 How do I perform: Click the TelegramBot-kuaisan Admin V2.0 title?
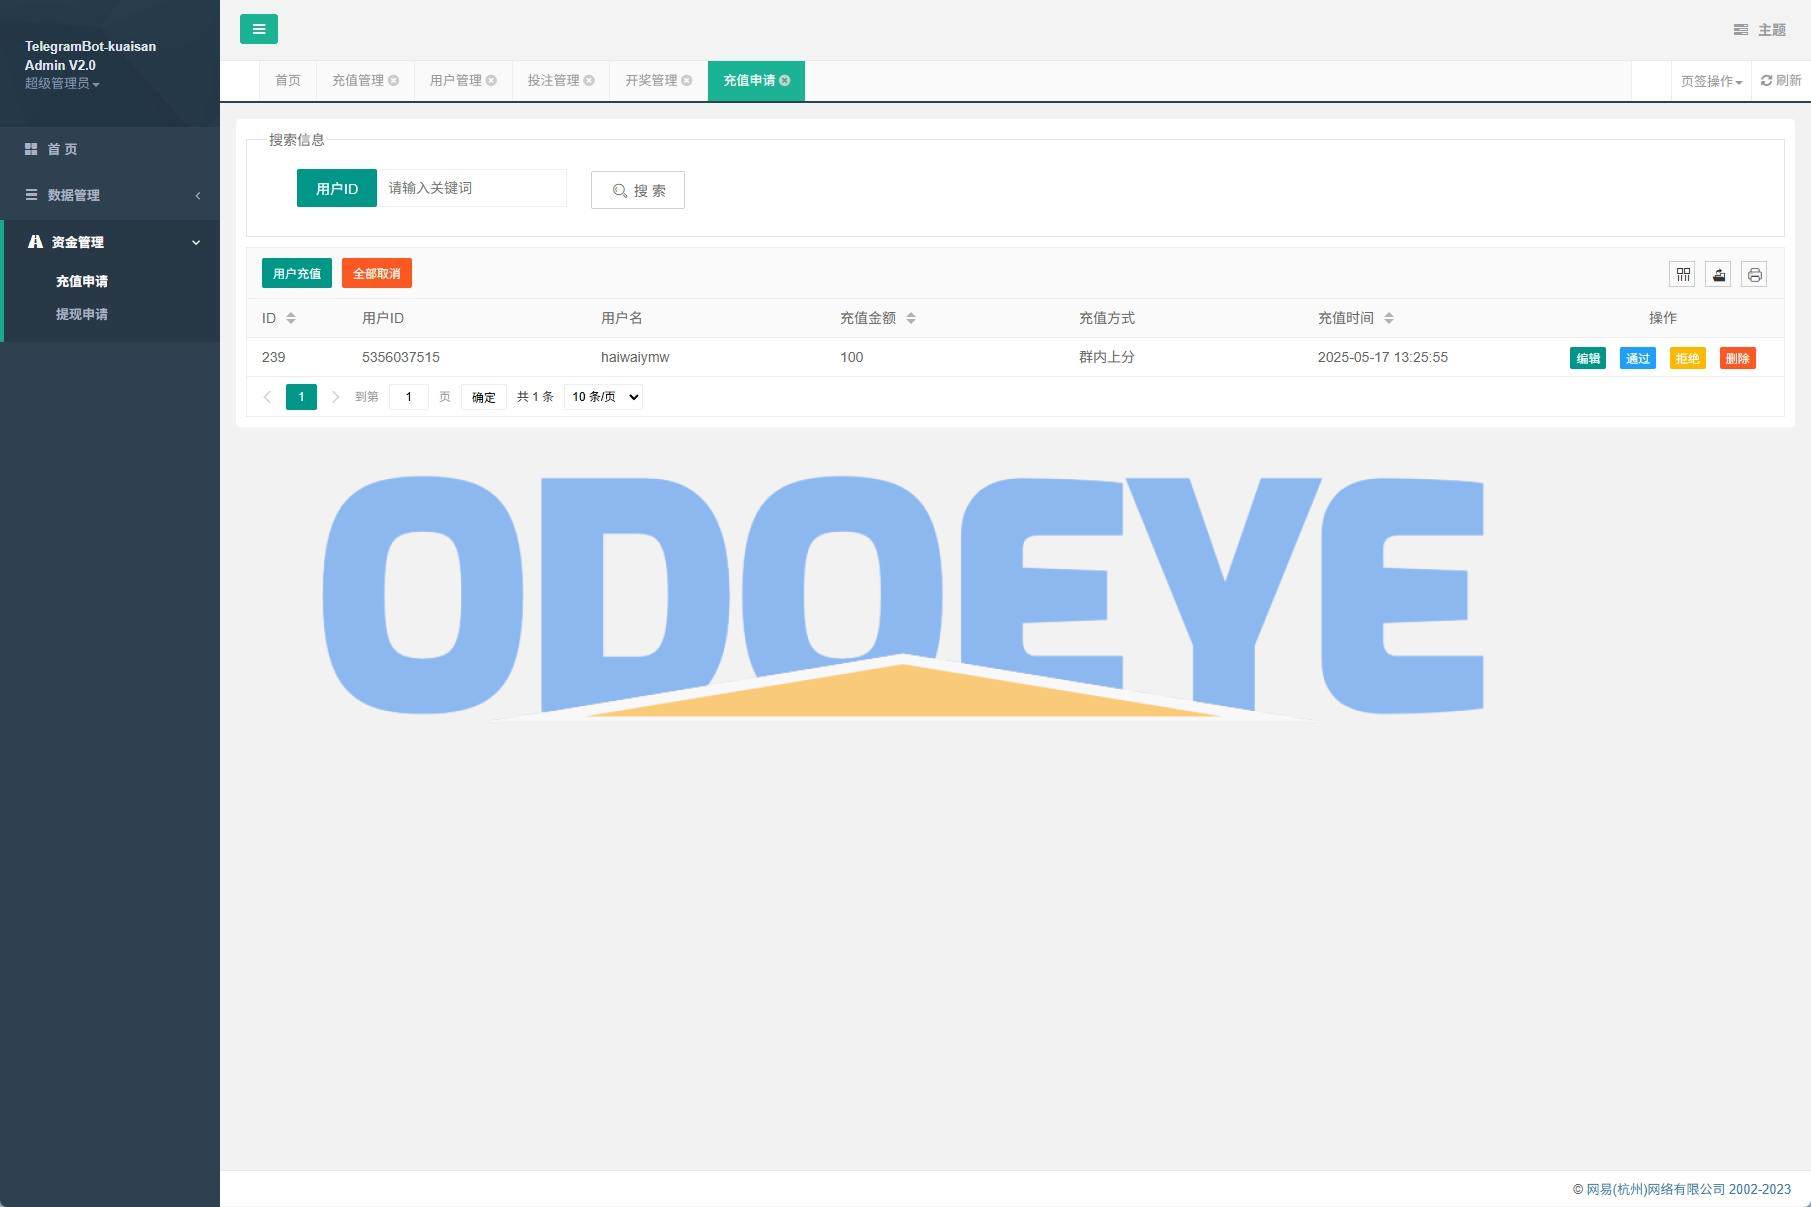point(90,56)
